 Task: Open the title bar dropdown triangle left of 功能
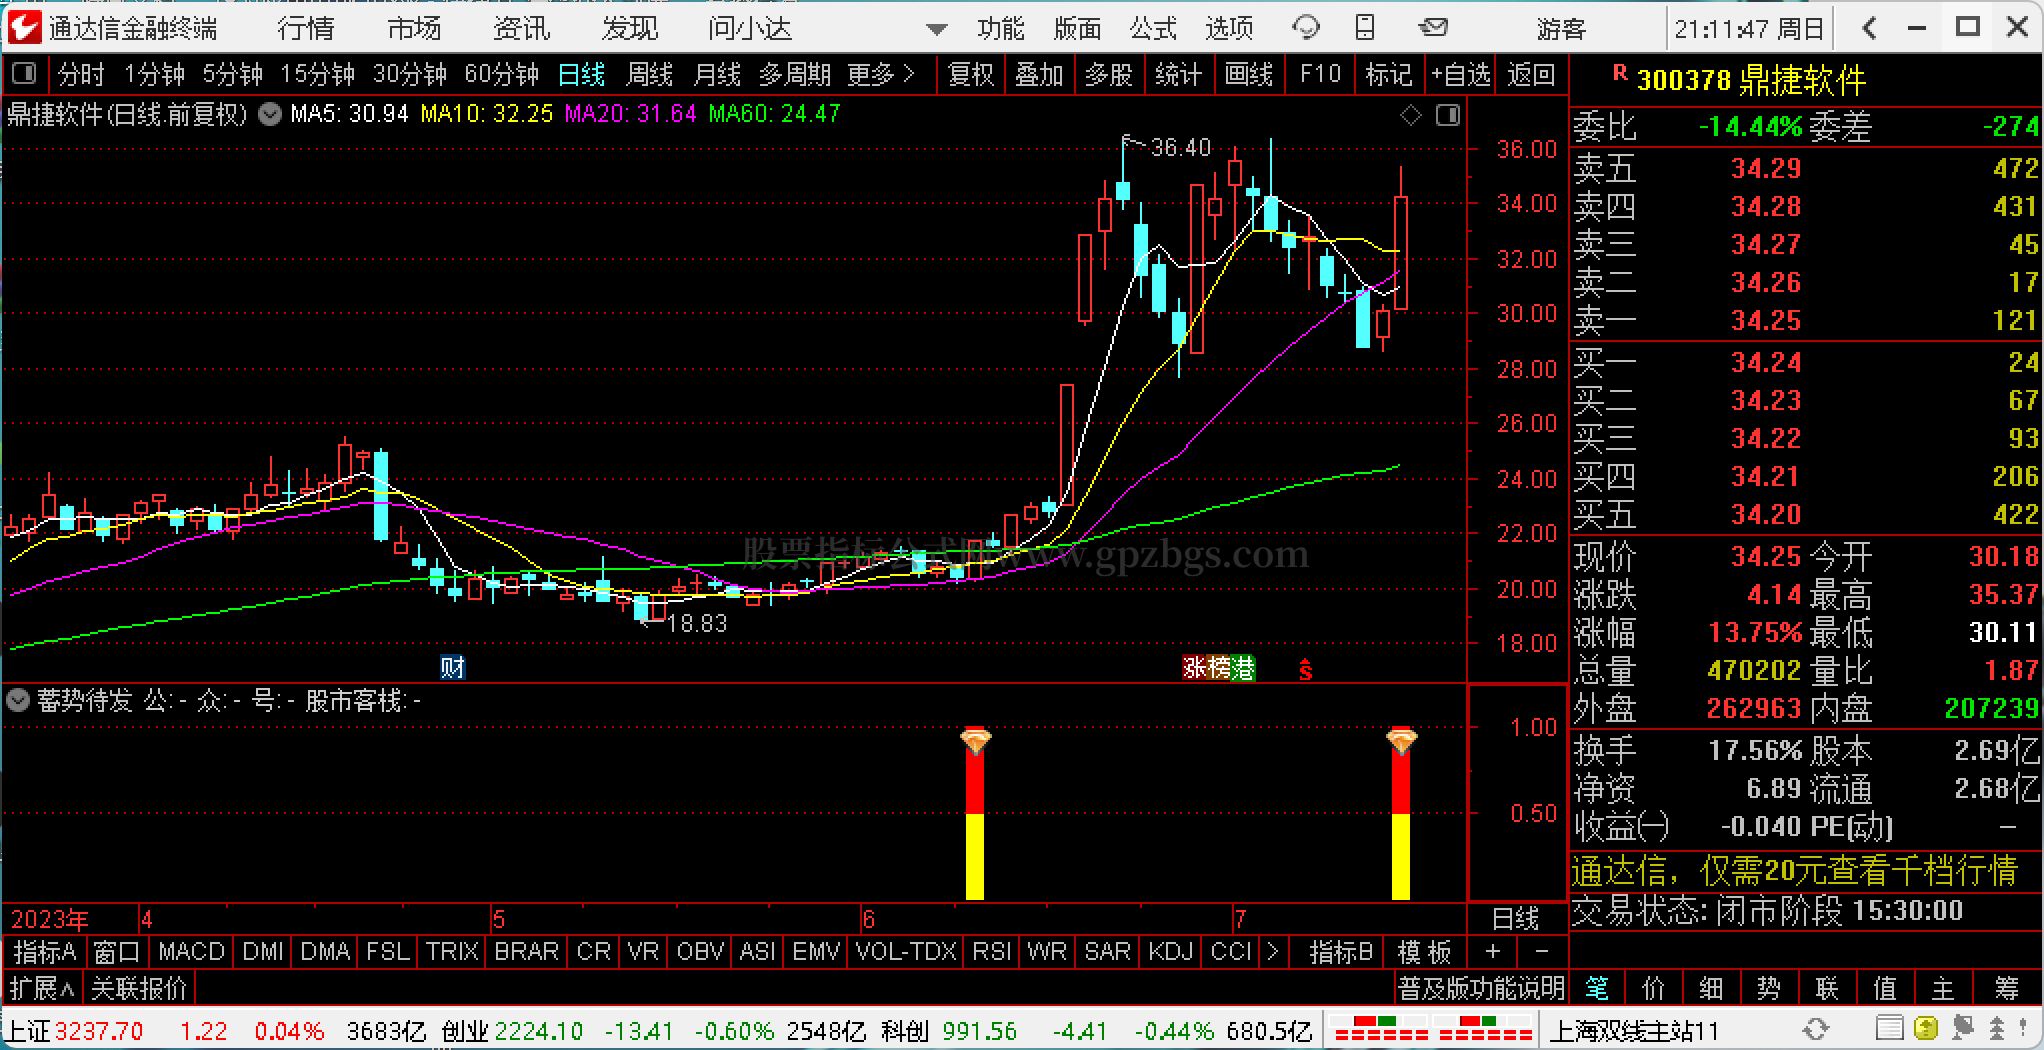pos(937,29)
